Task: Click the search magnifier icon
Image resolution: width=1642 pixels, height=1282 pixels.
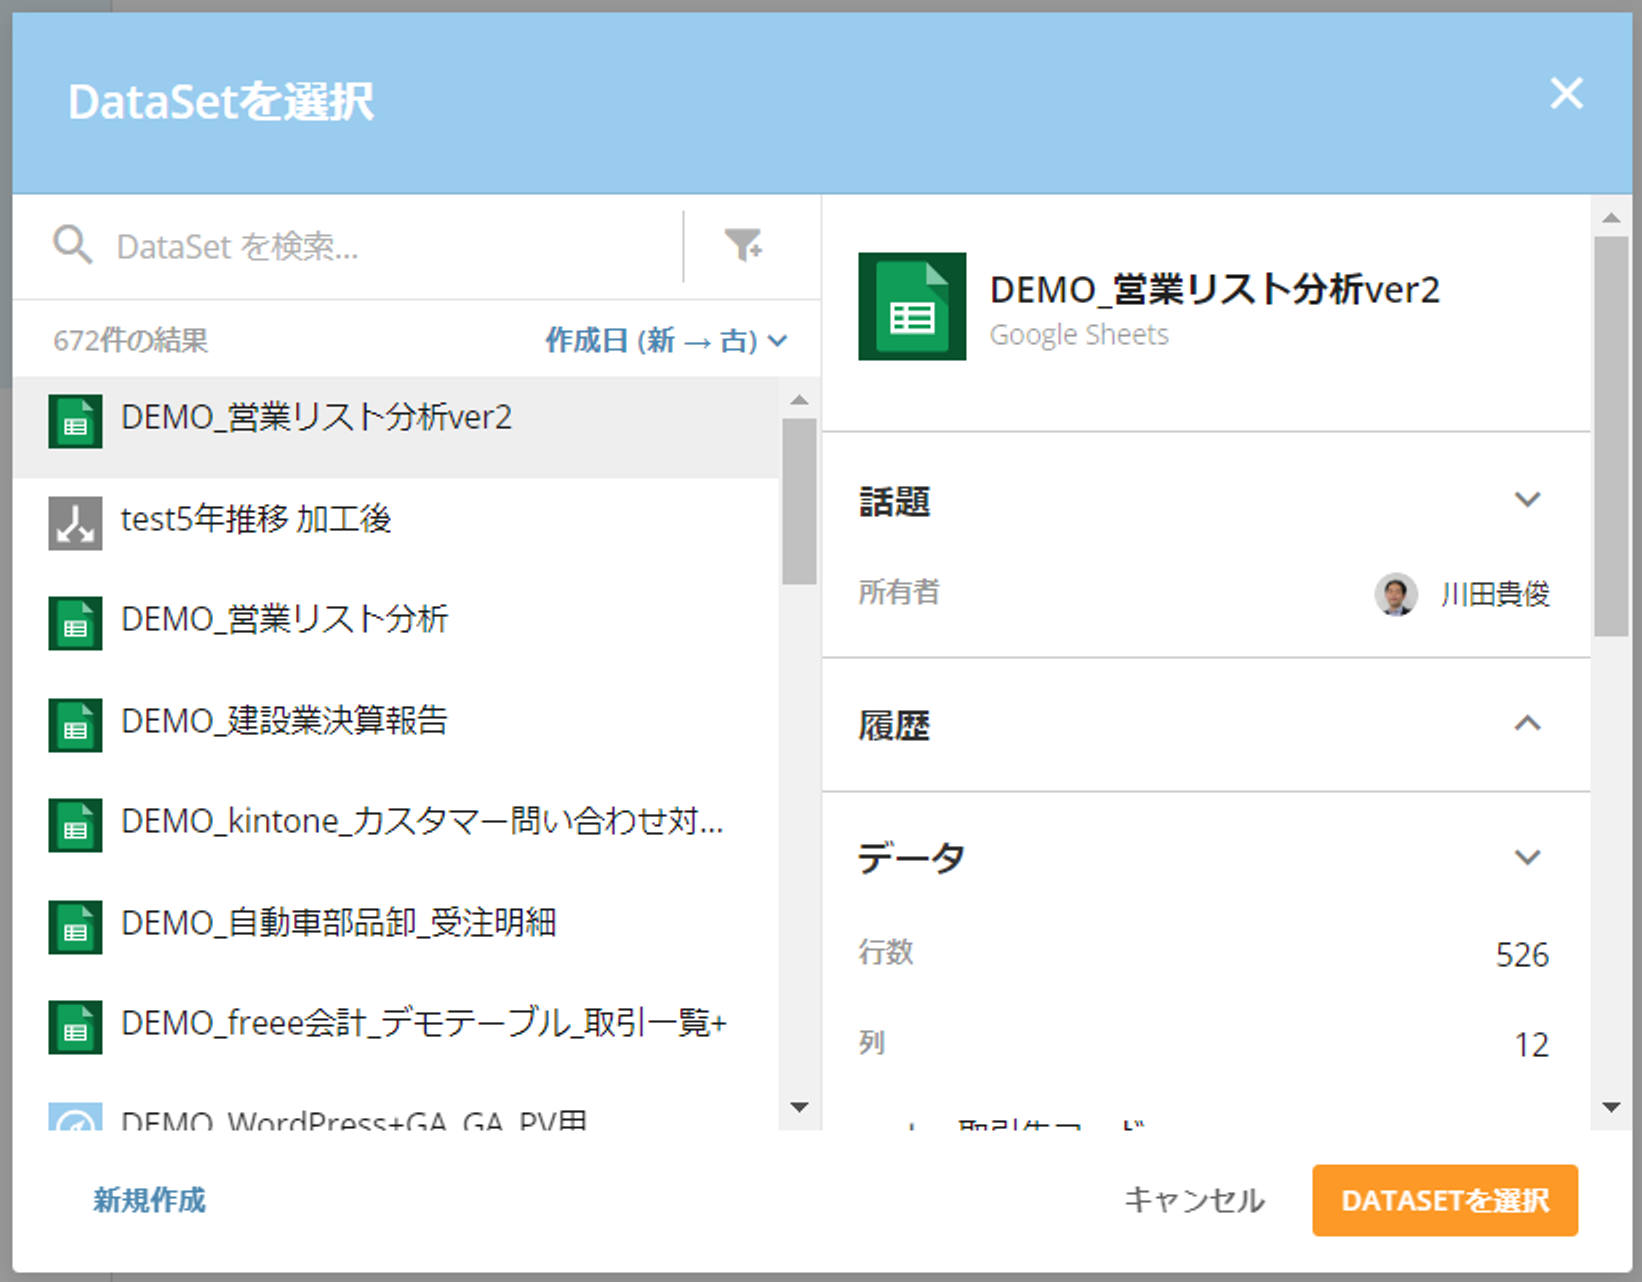Action: pos(73,245)
